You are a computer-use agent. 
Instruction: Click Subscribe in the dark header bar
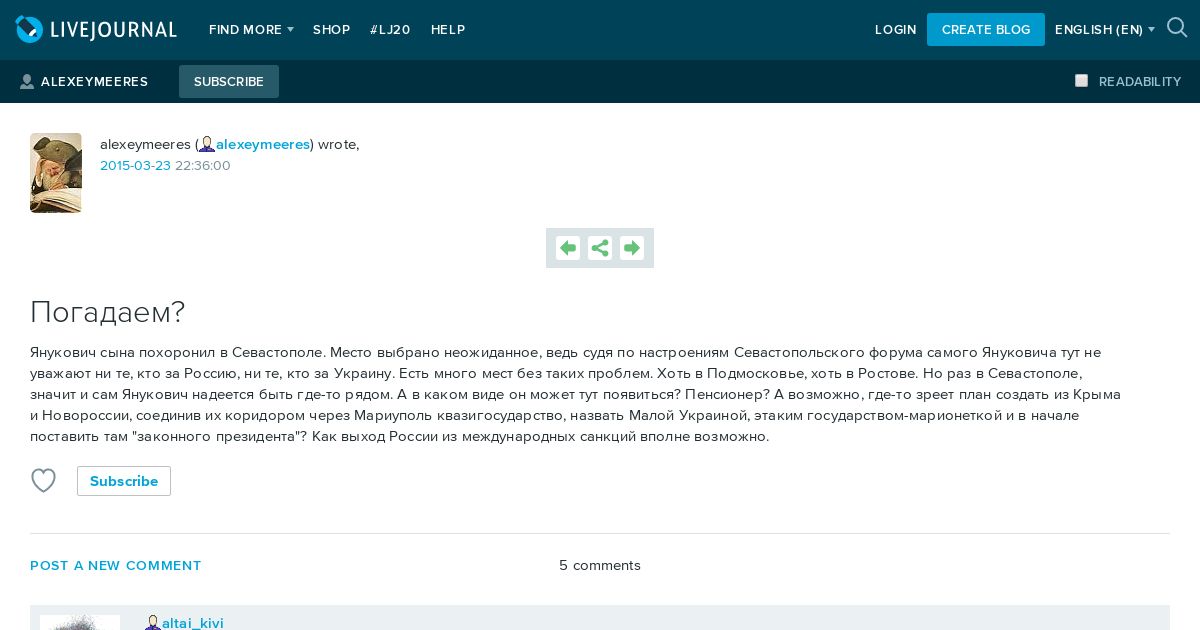tap(229, 82)
